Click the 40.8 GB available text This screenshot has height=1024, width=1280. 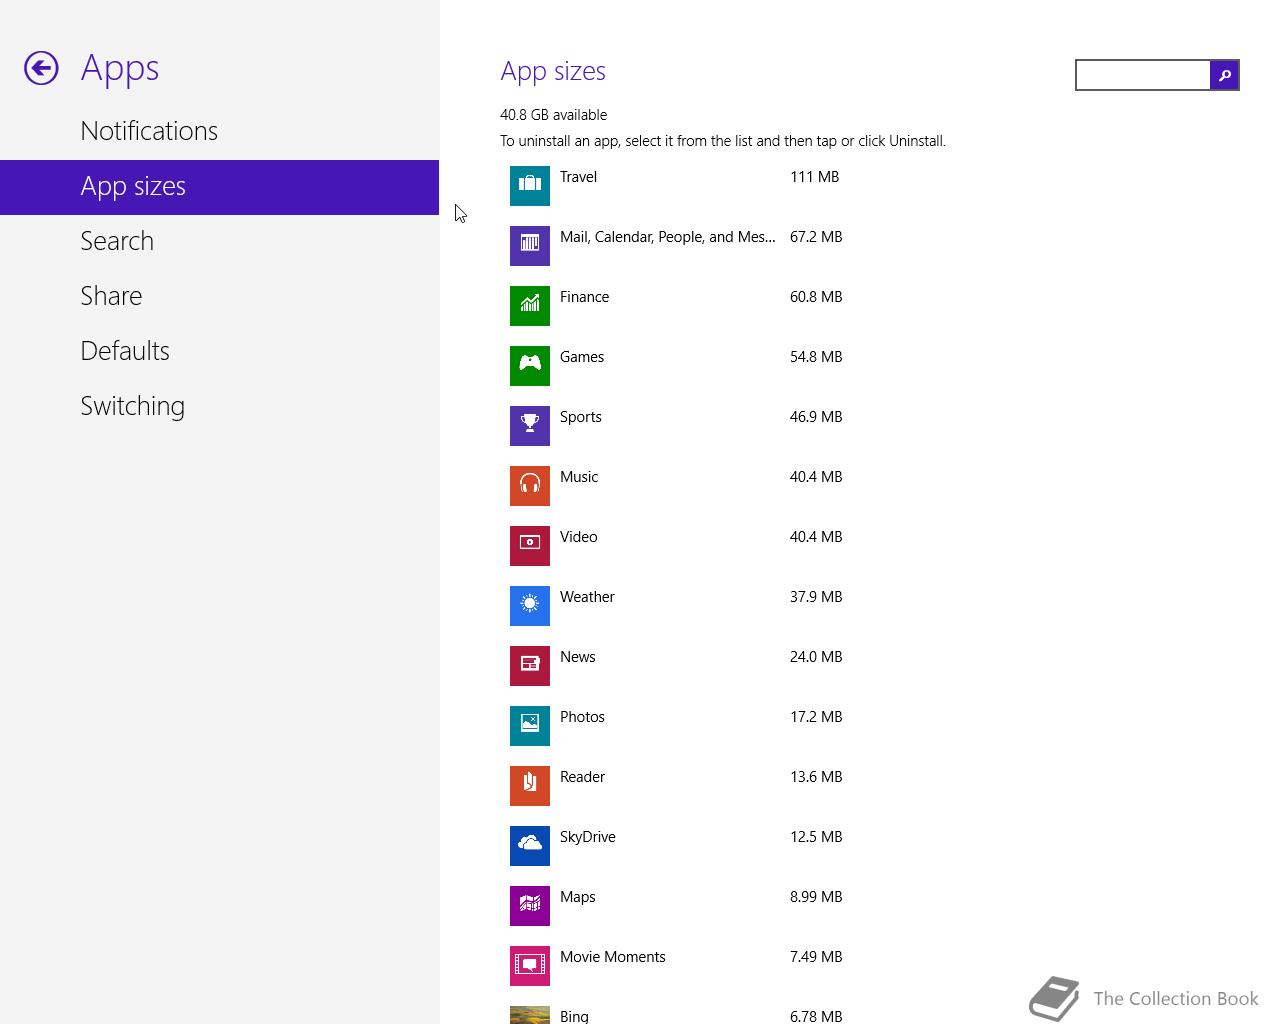[x=553, y=115]
